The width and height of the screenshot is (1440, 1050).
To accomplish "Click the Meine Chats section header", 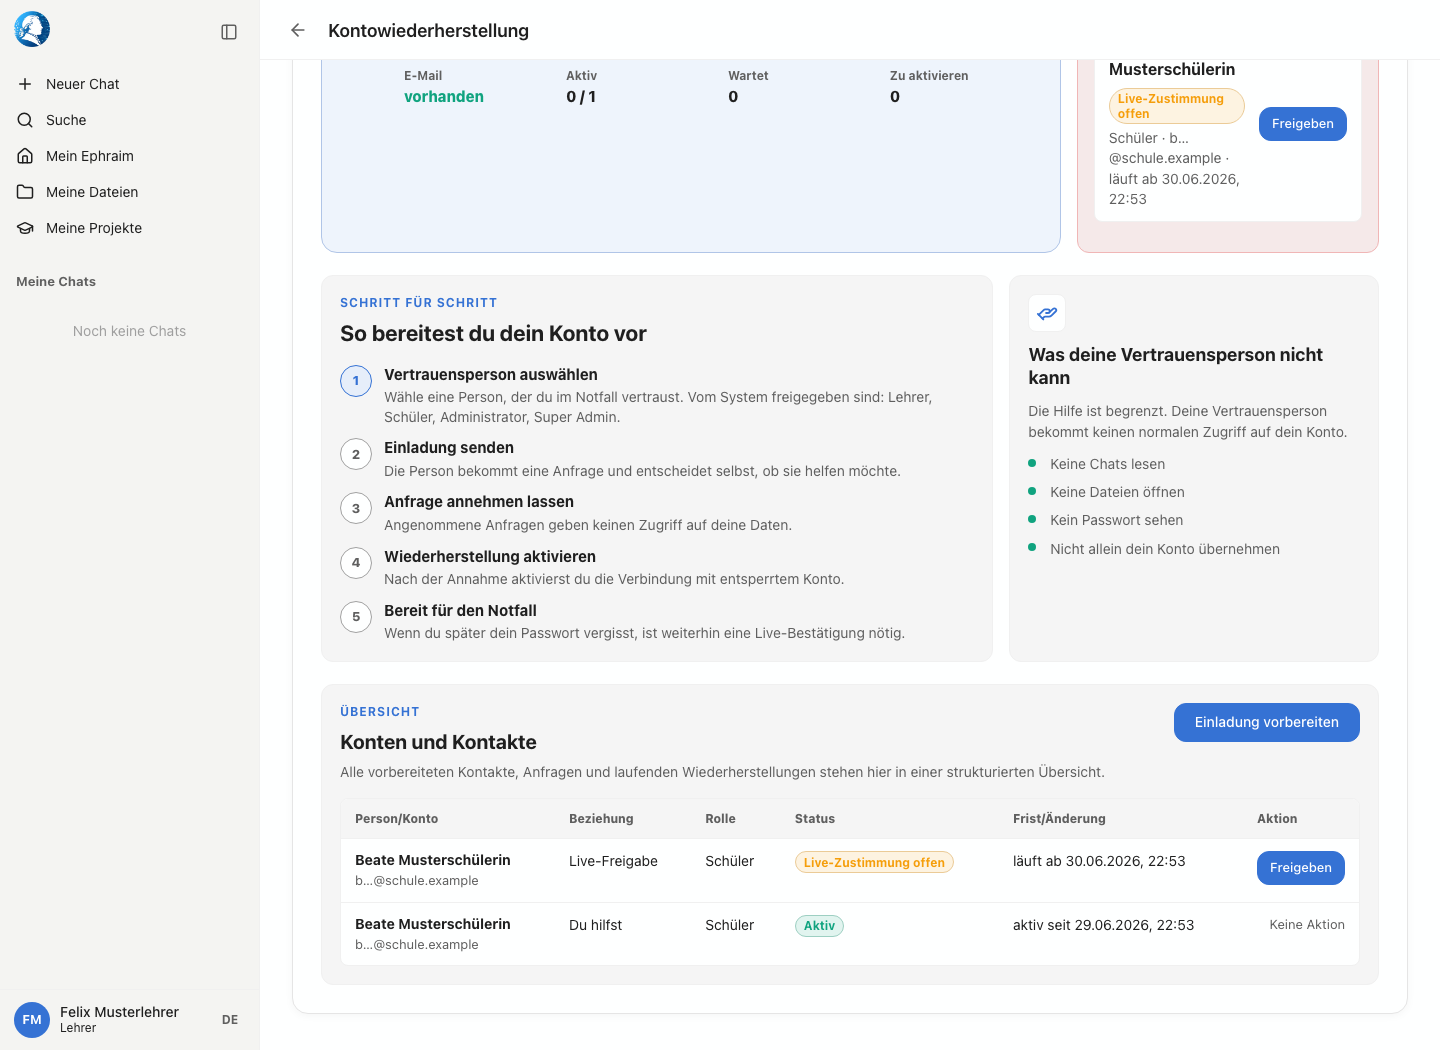I will [x=56, y=282].
